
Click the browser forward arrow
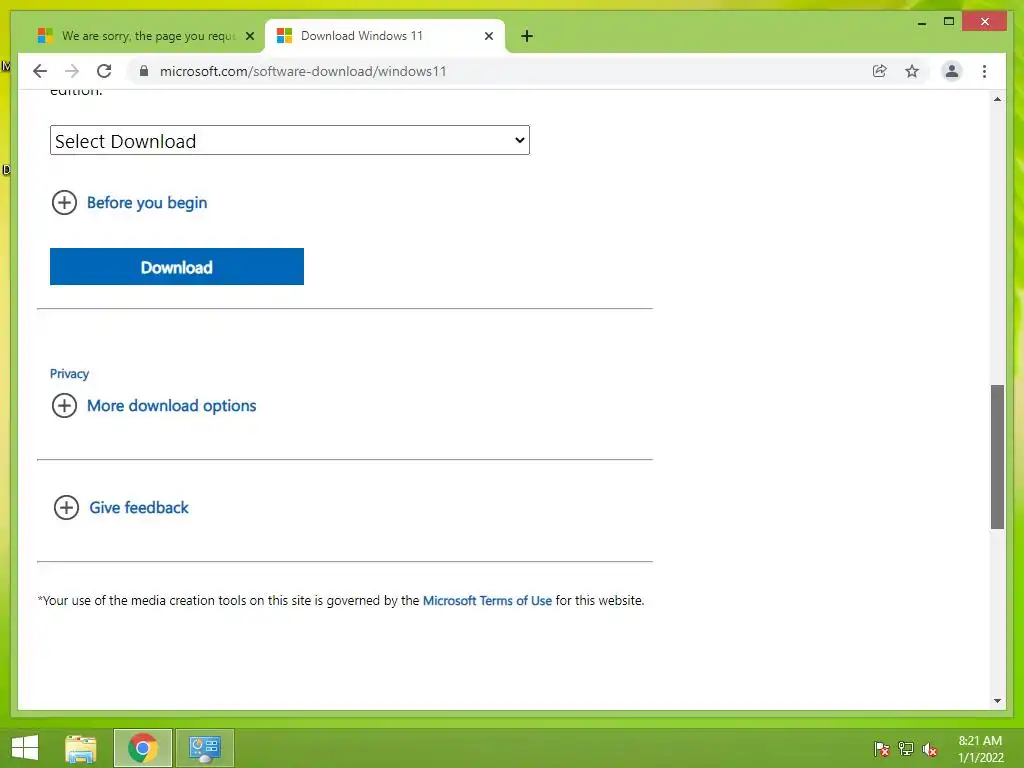coord(72,71)
